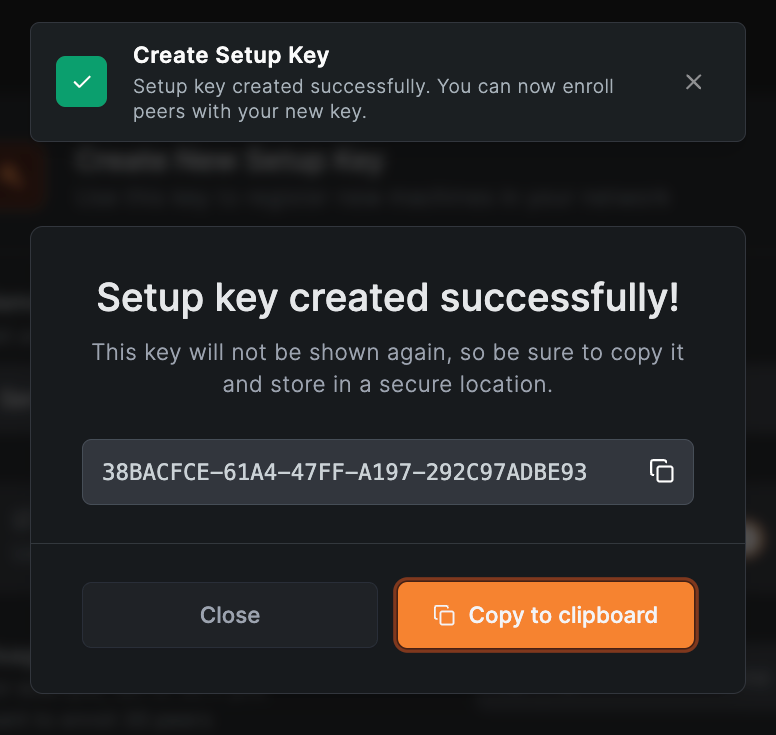This screenshot has width=776, height=735.
Task: Click the blurred "Create New Setup Key" background heading
Action: coord(230,160)
